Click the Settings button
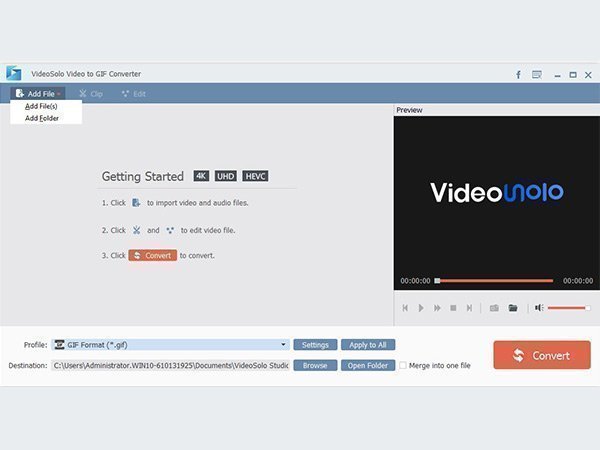This screenshot has height=450, width=600. coord(315,345)
